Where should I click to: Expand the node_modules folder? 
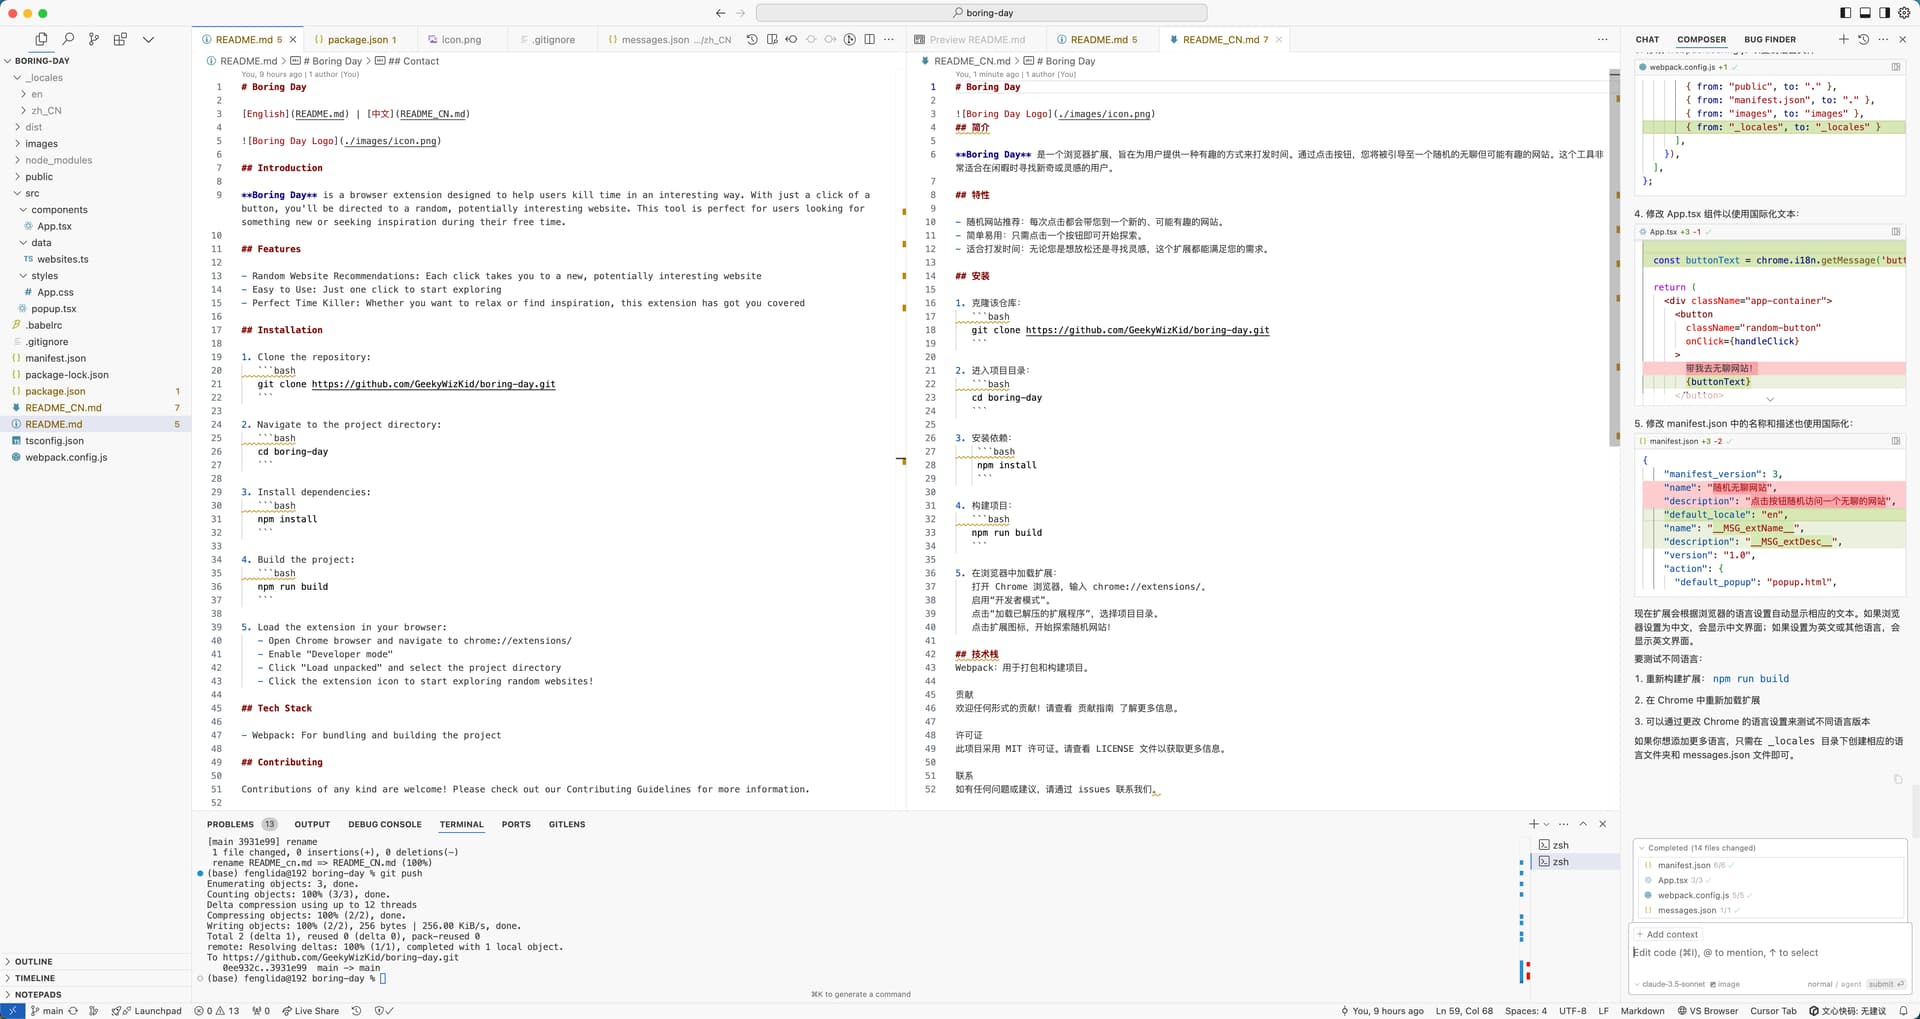click(95, 160)
